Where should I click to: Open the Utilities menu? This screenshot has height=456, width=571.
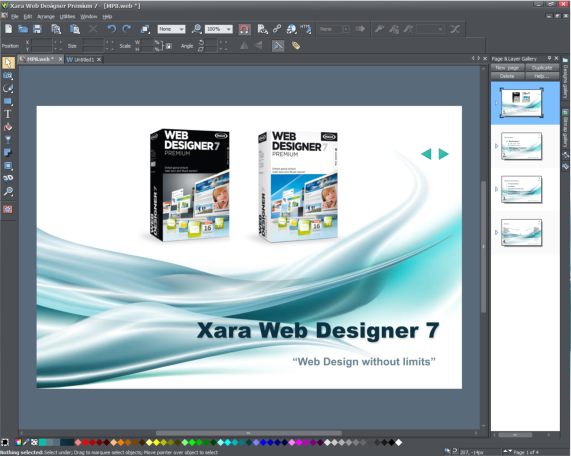(x=67, y=16)
